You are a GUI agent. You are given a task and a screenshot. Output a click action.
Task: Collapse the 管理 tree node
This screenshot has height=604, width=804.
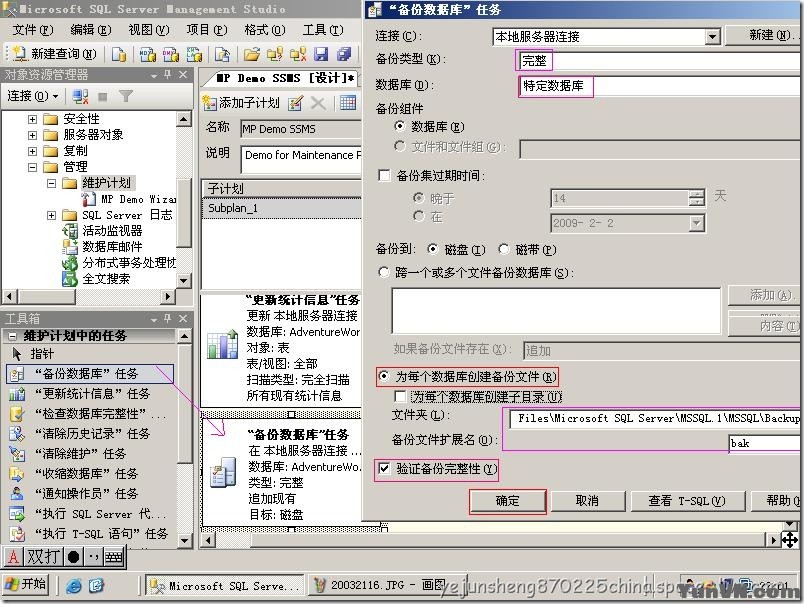(x=32, y=167)
